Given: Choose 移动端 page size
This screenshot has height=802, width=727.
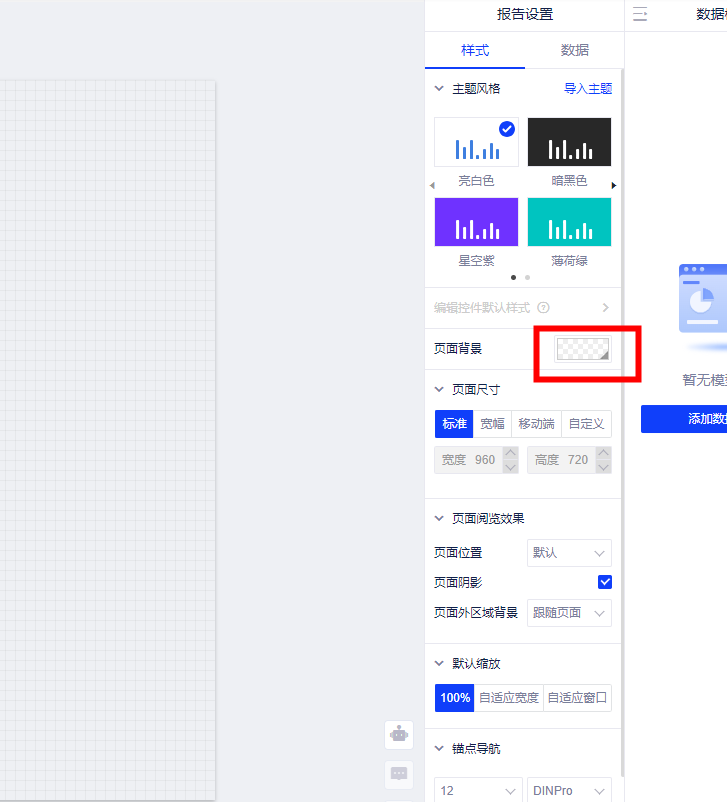Looking at the screenshot, I should point(536,424).
